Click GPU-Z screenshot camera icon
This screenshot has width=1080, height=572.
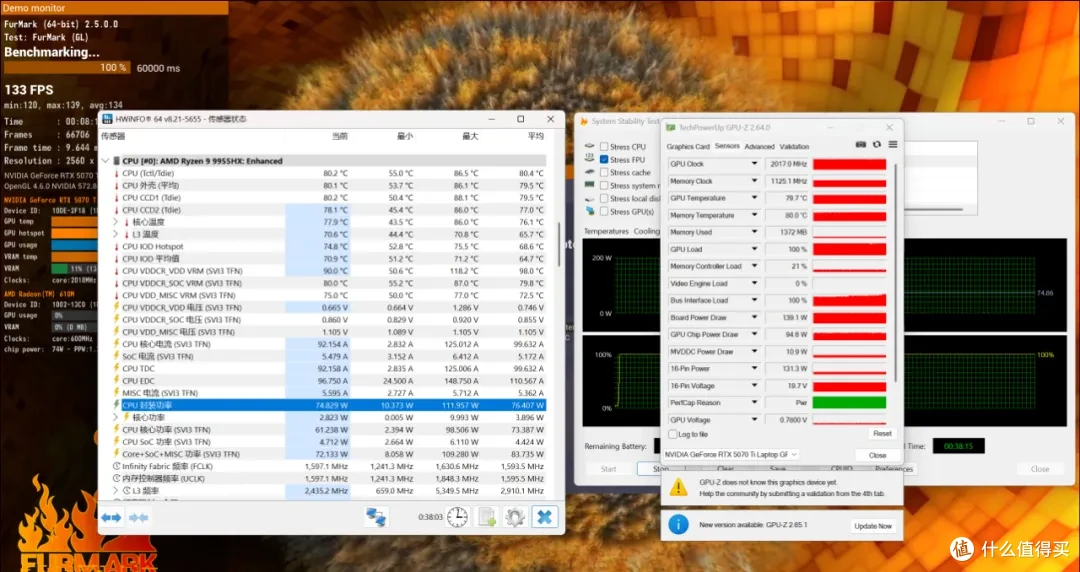pyautogui.click(x=860, y=145)
